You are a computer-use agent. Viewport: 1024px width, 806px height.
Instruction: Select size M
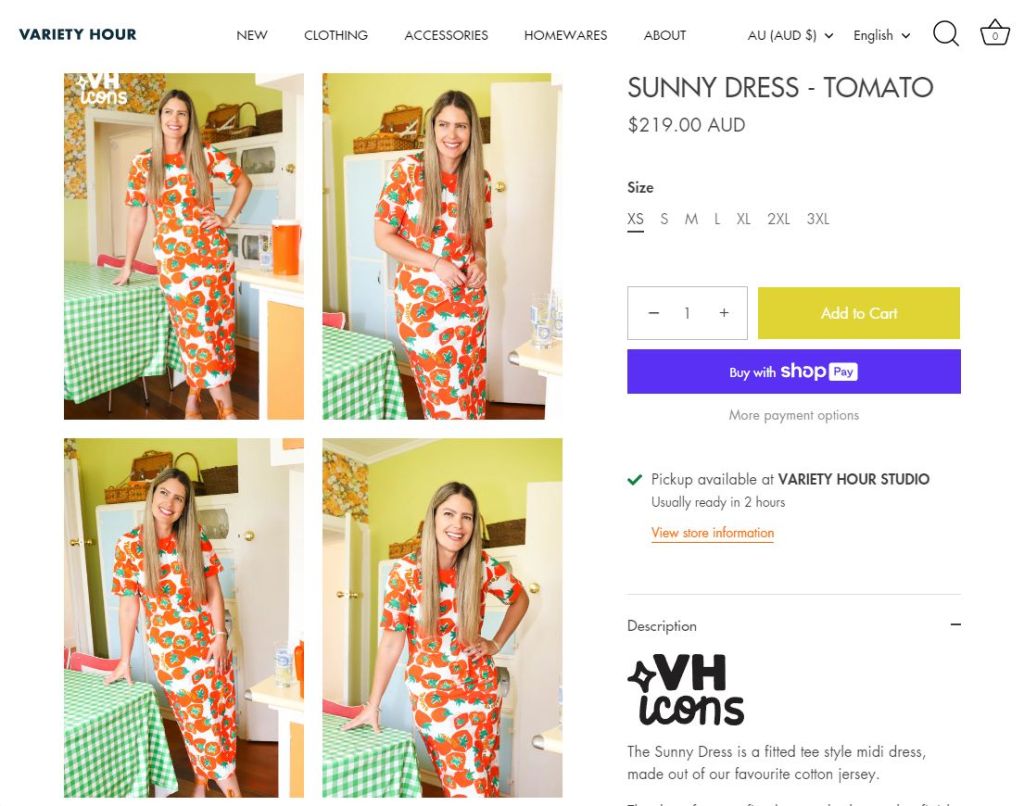[691, 219]
